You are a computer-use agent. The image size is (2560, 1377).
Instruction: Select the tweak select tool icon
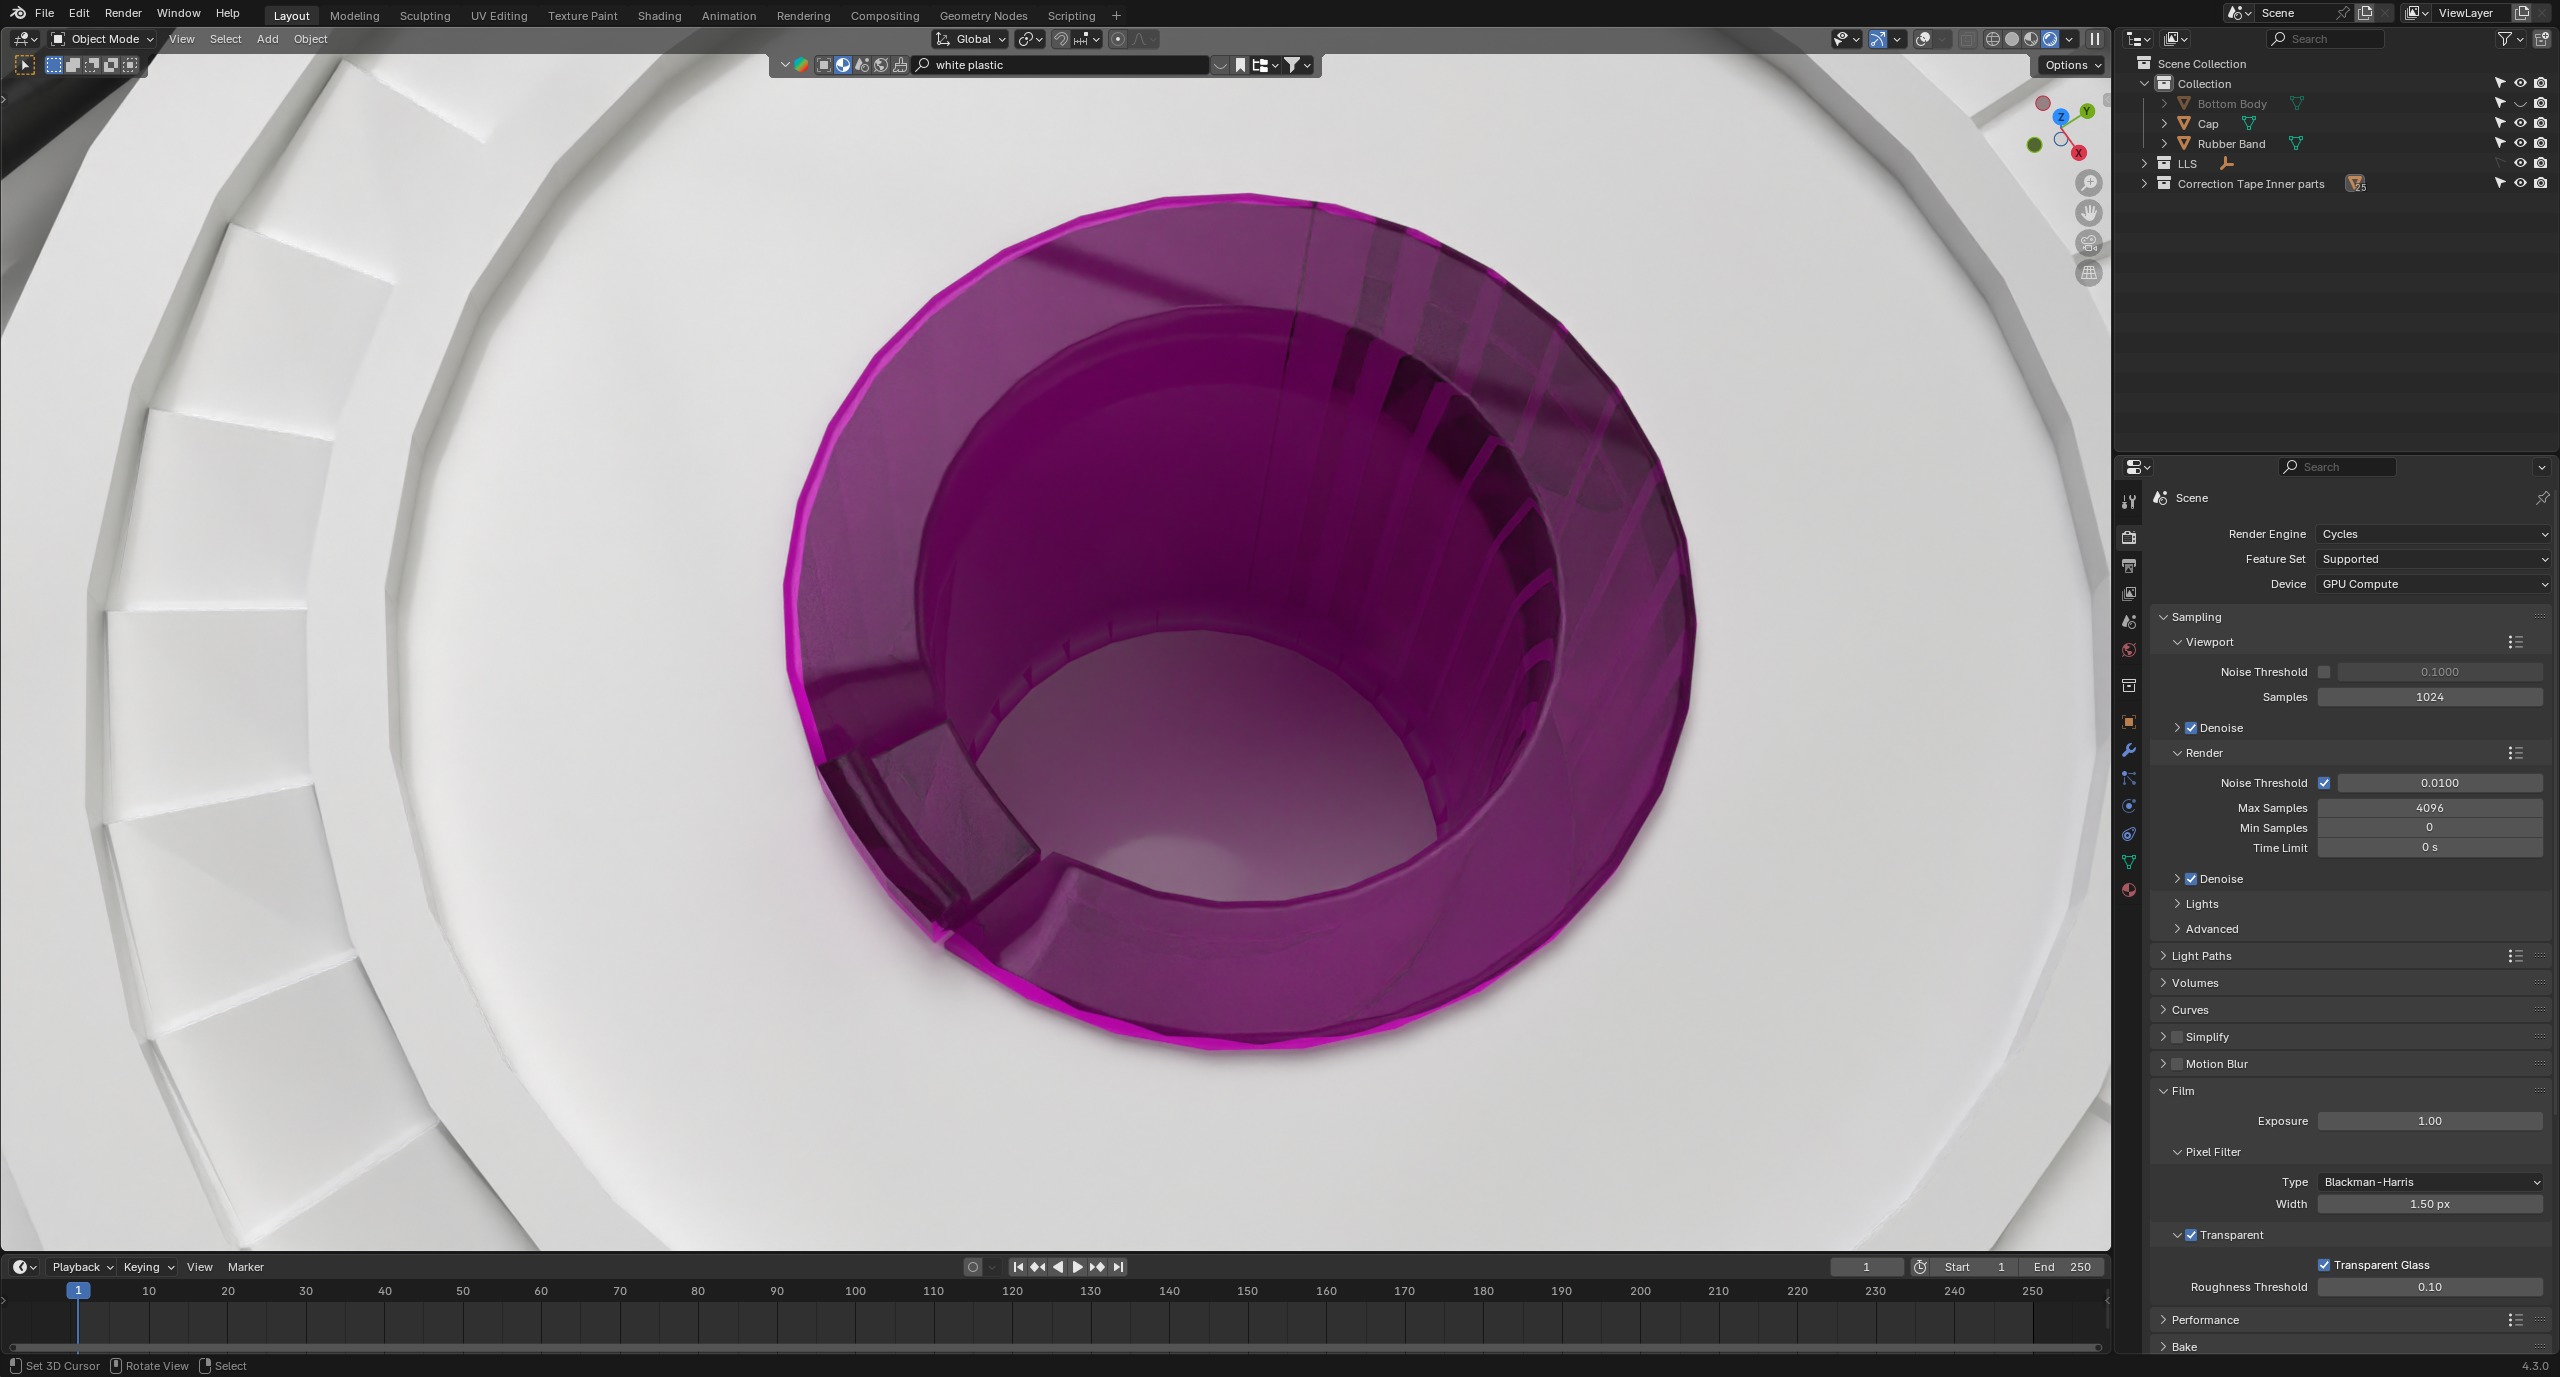(x=25, y=65)
